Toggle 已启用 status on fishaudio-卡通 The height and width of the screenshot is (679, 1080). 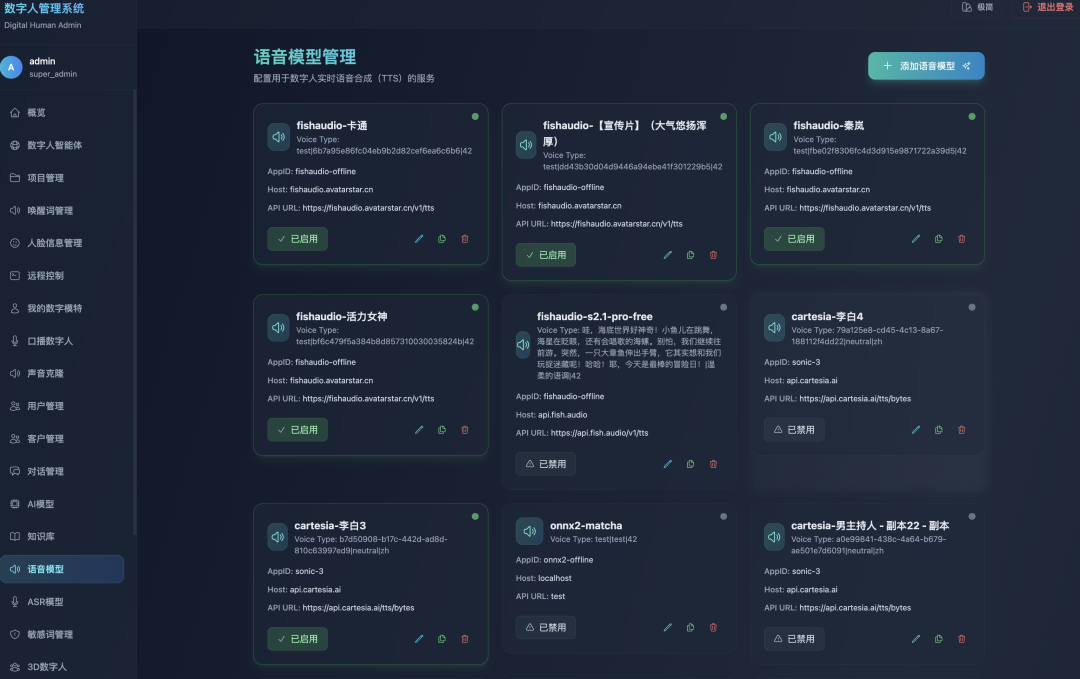pyautogui.click(x=298, y=239)
